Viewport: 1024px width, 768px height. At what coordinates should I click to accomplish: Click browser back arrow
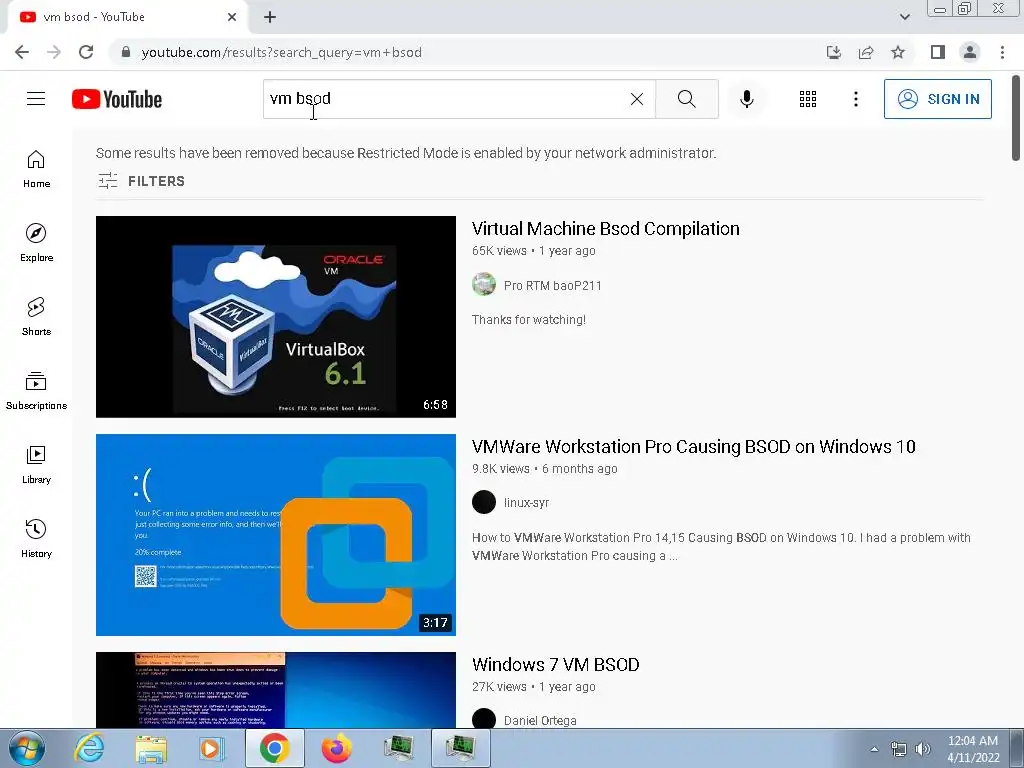click(x=22, y=52)
